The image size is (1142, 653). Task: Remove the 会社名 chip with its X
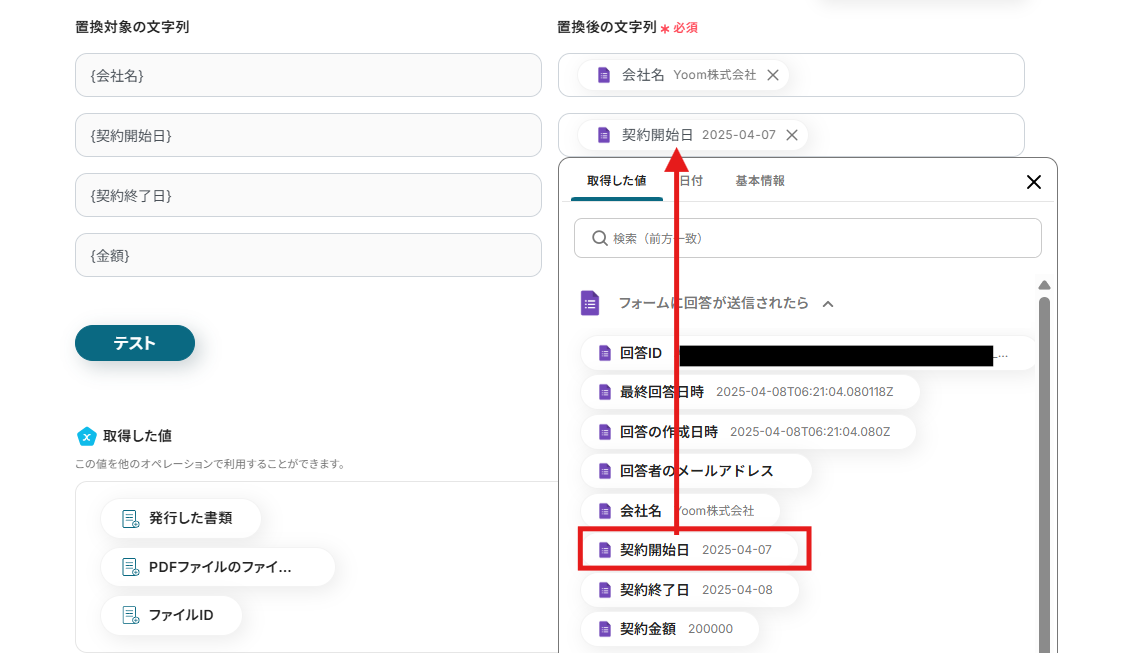coord(773,75)
